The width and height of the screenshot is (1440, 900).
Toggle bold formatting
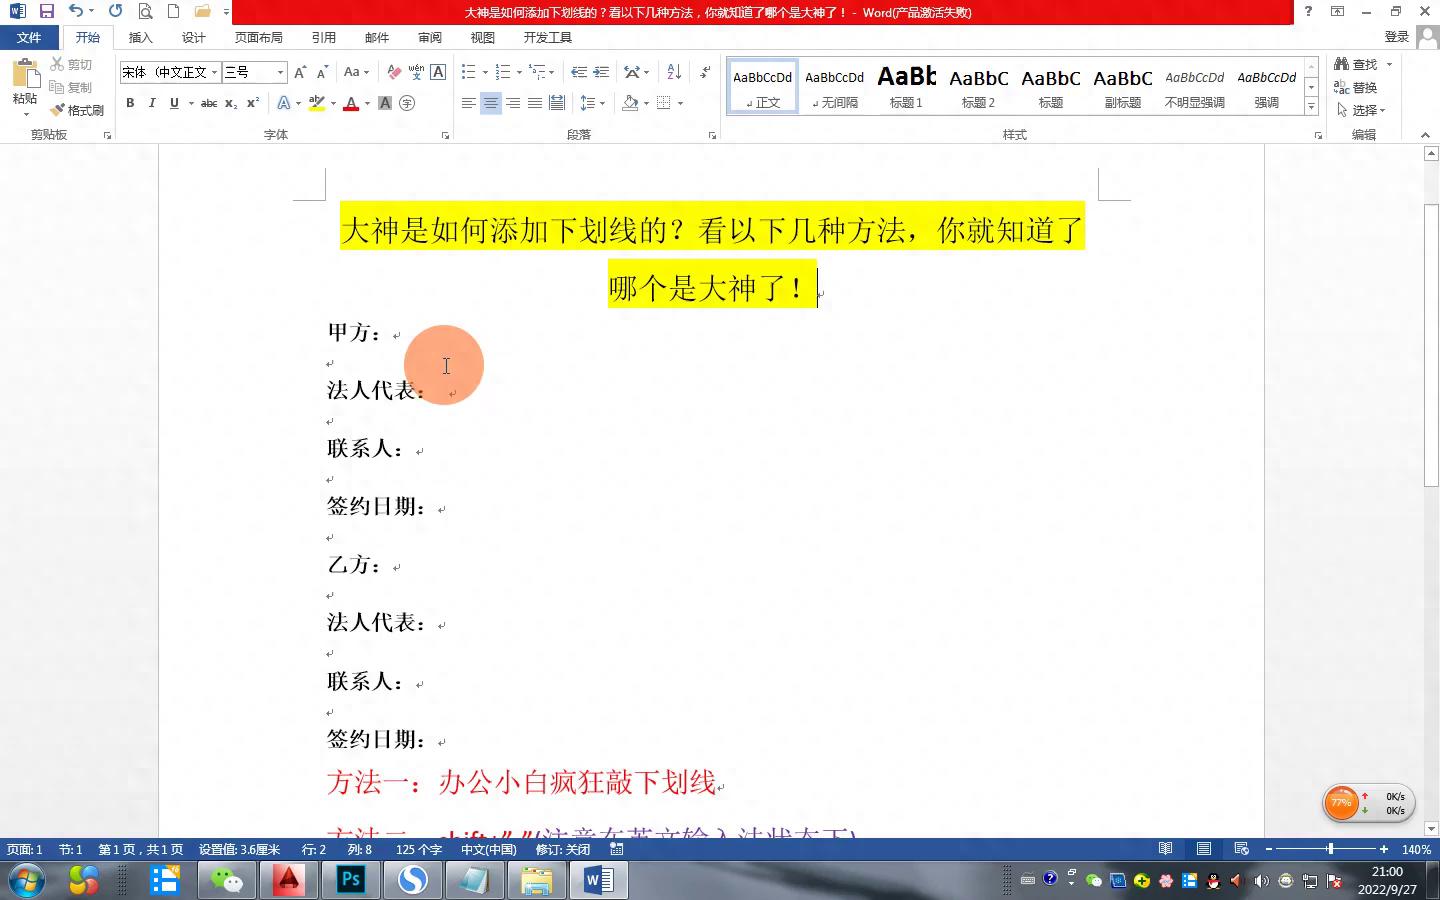130,103
